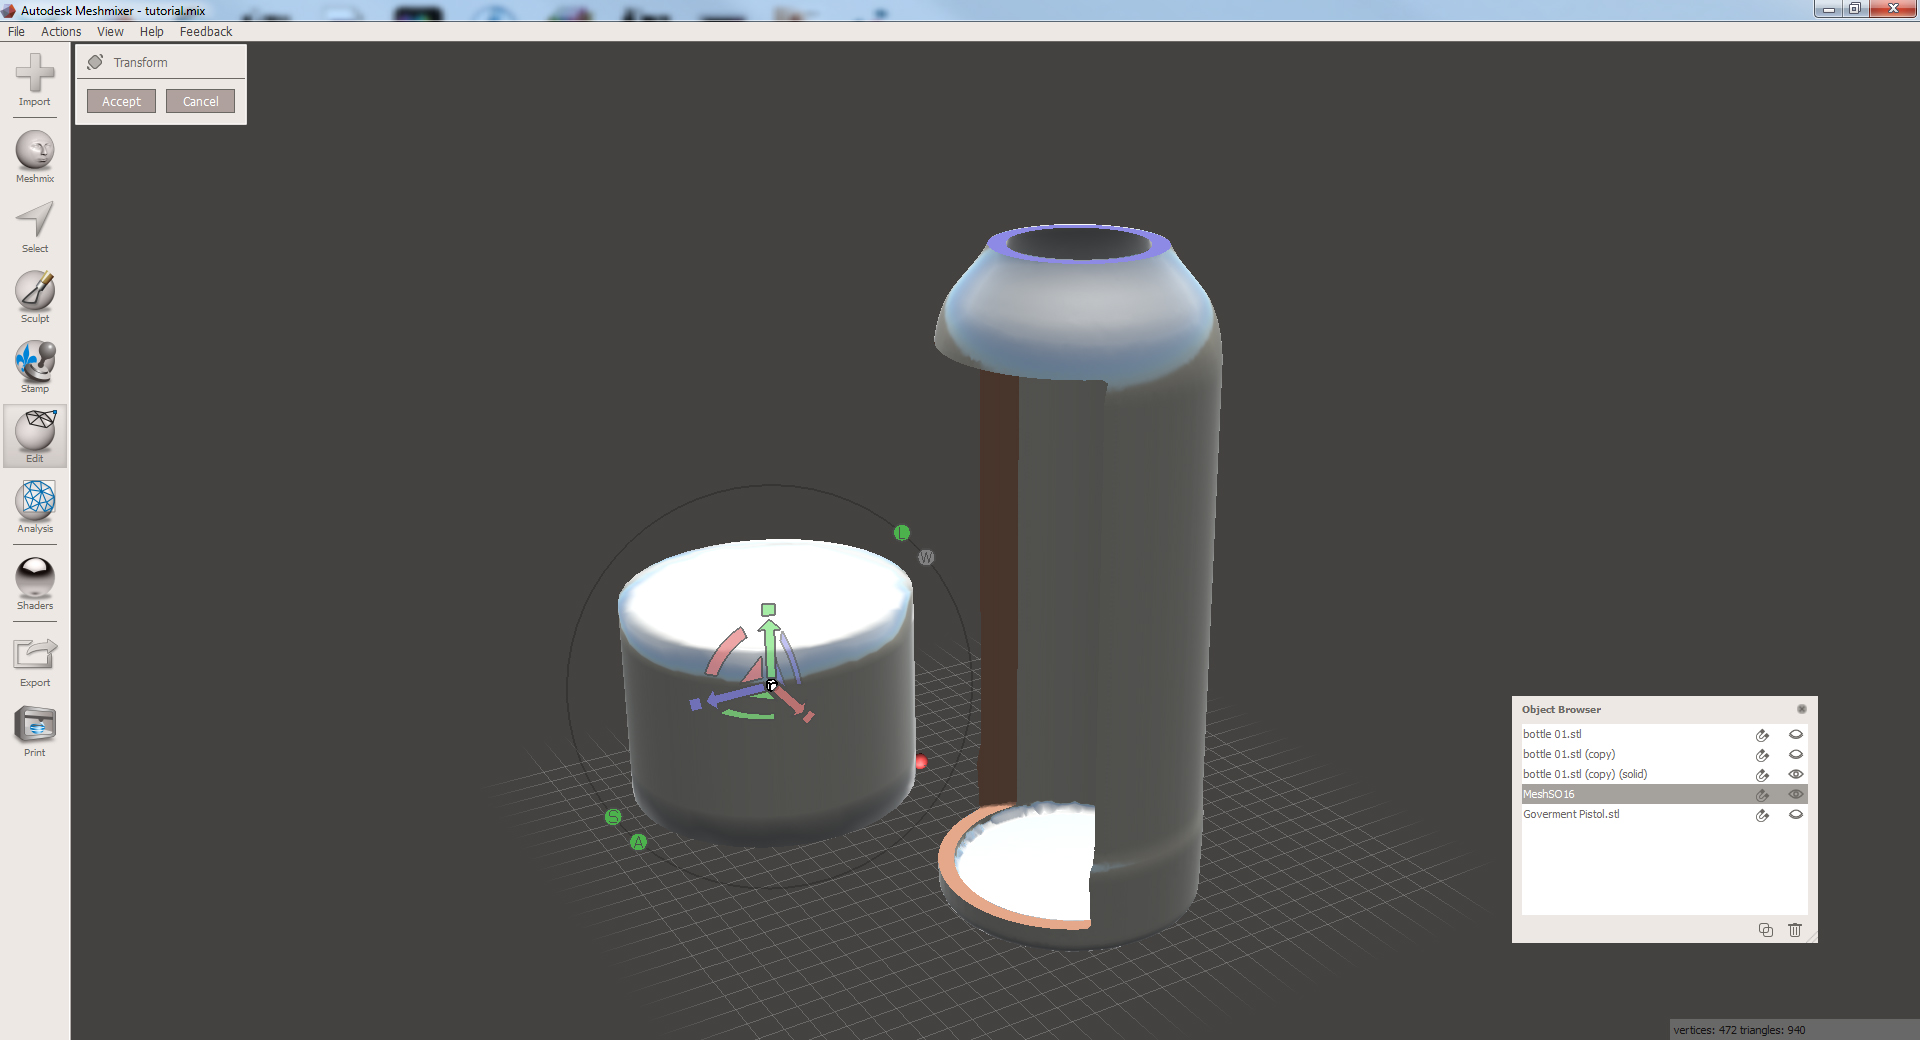Viewport: 1920px width, 1040px height.
Task: Click the green S widget toggle
Action: 613,817
